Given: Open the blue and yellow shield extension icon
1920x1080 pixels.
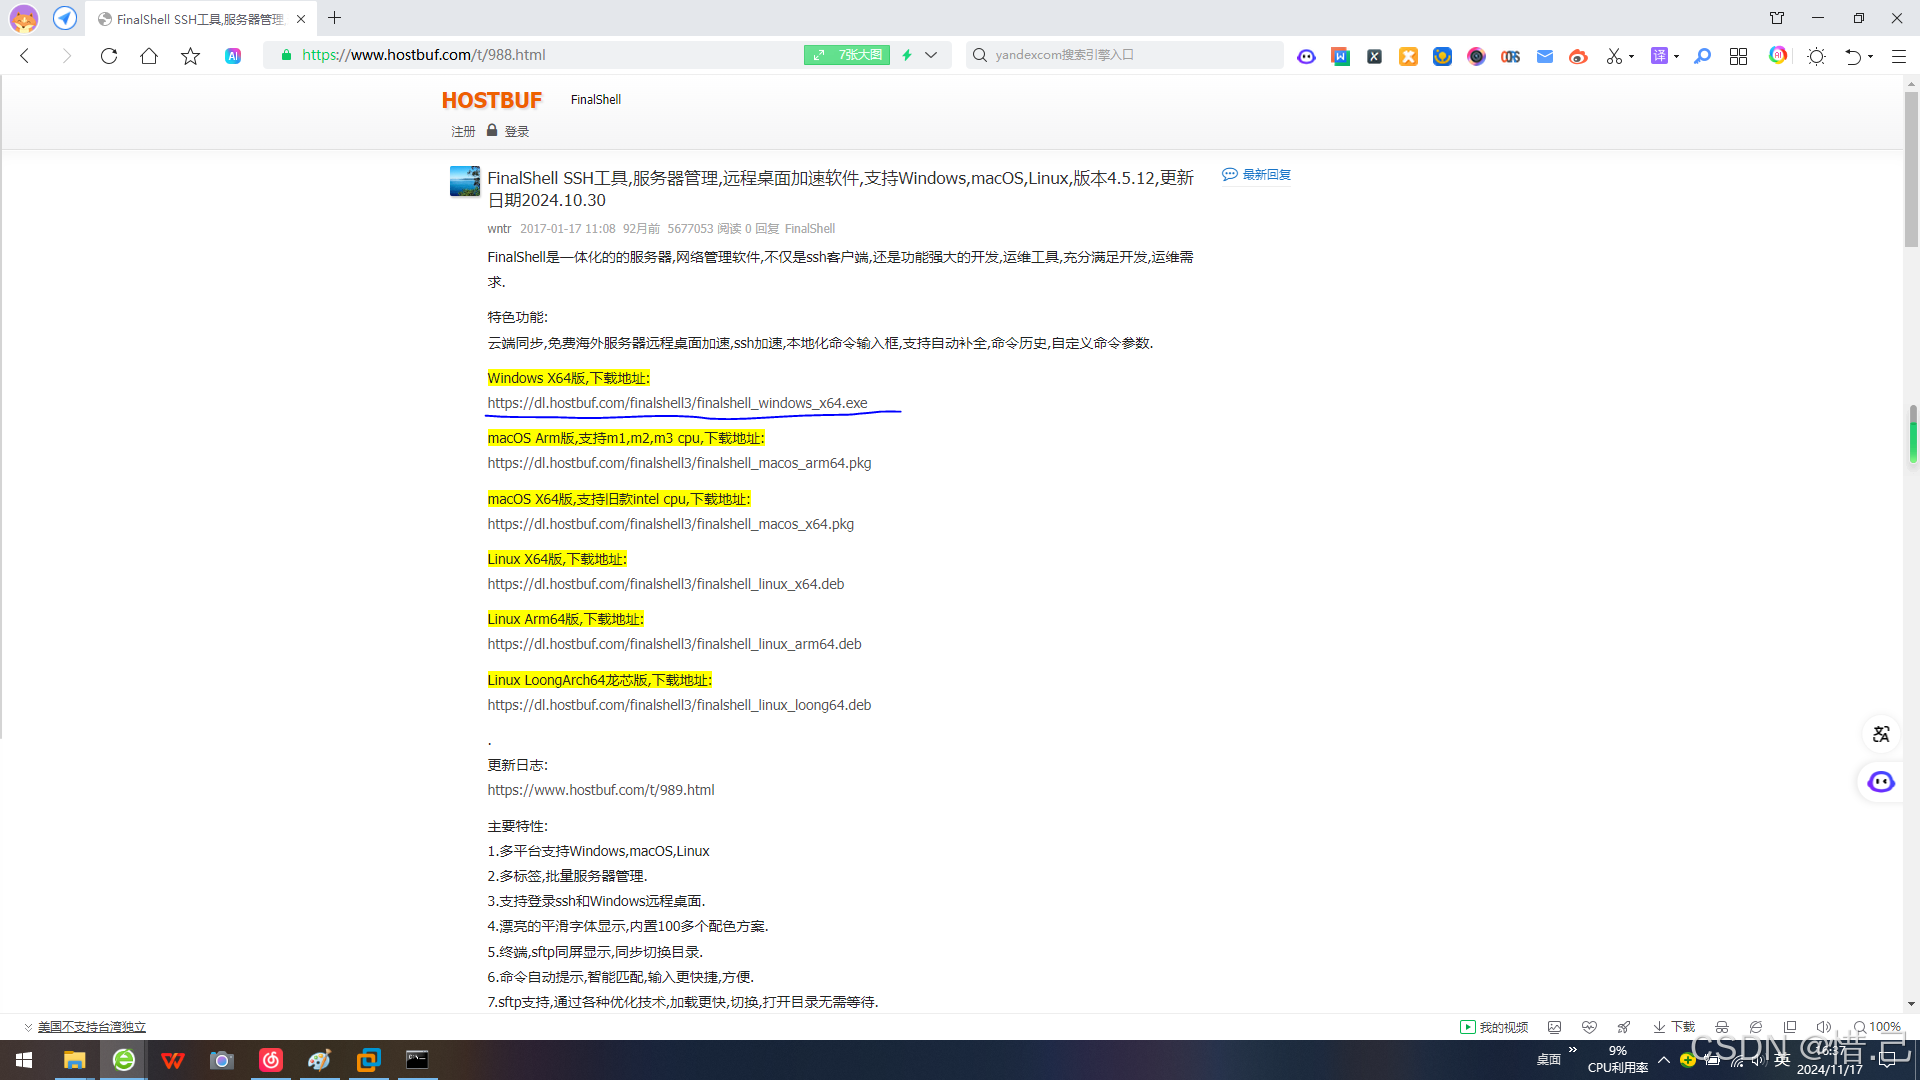Looking at the screenshot, I should pos(1442,56).
